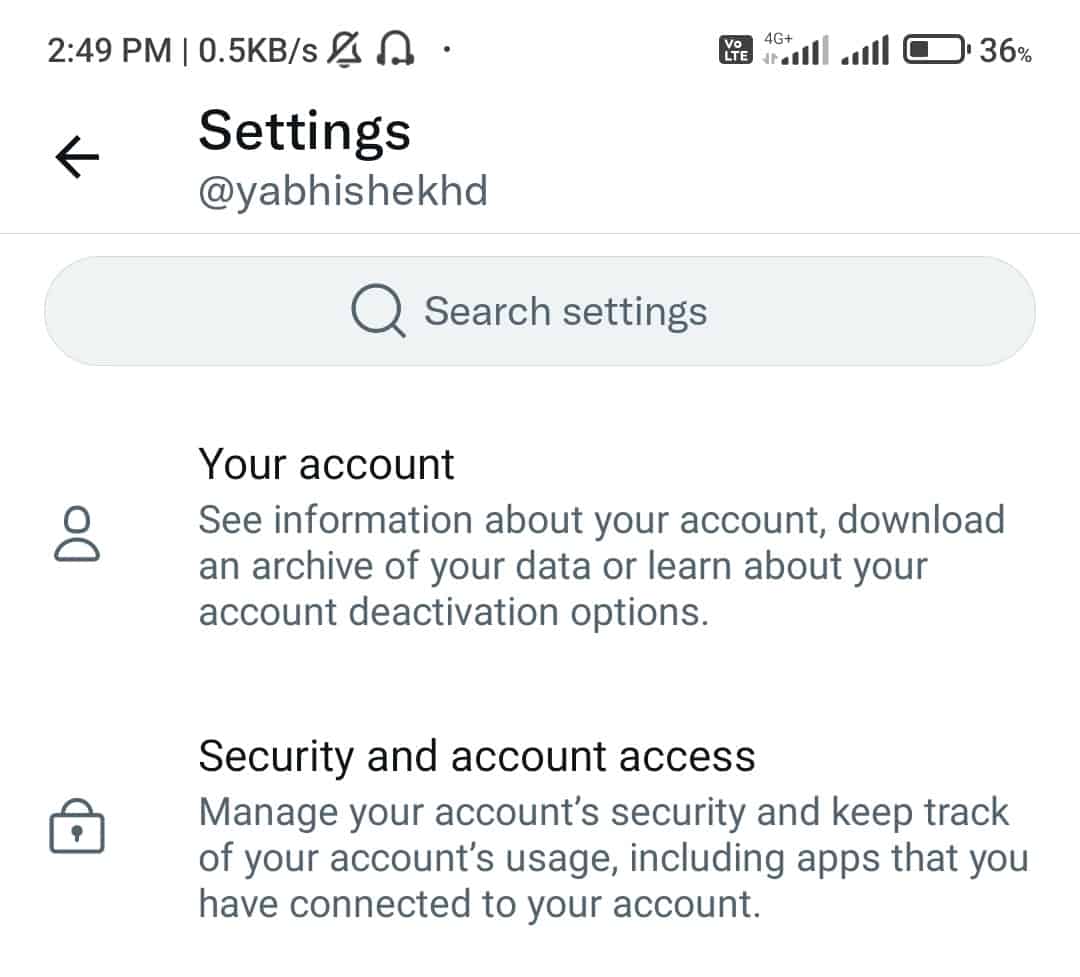1080x977 pixels.
Task: Tap the VoLTE indicator icon
Action: pyautogui.click(x=734, y=50)
